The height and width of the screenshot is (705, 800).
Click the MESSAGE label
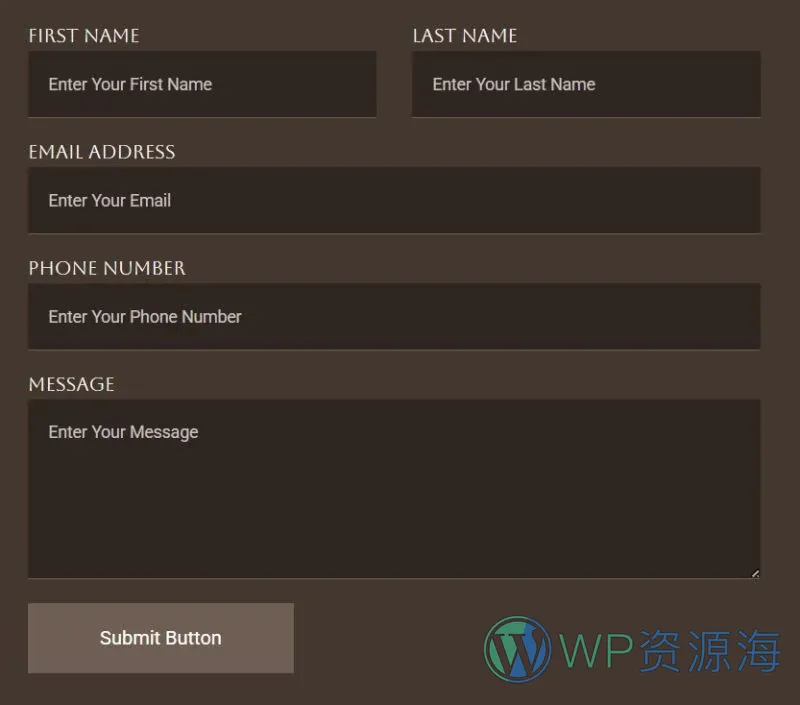point(71,385)
